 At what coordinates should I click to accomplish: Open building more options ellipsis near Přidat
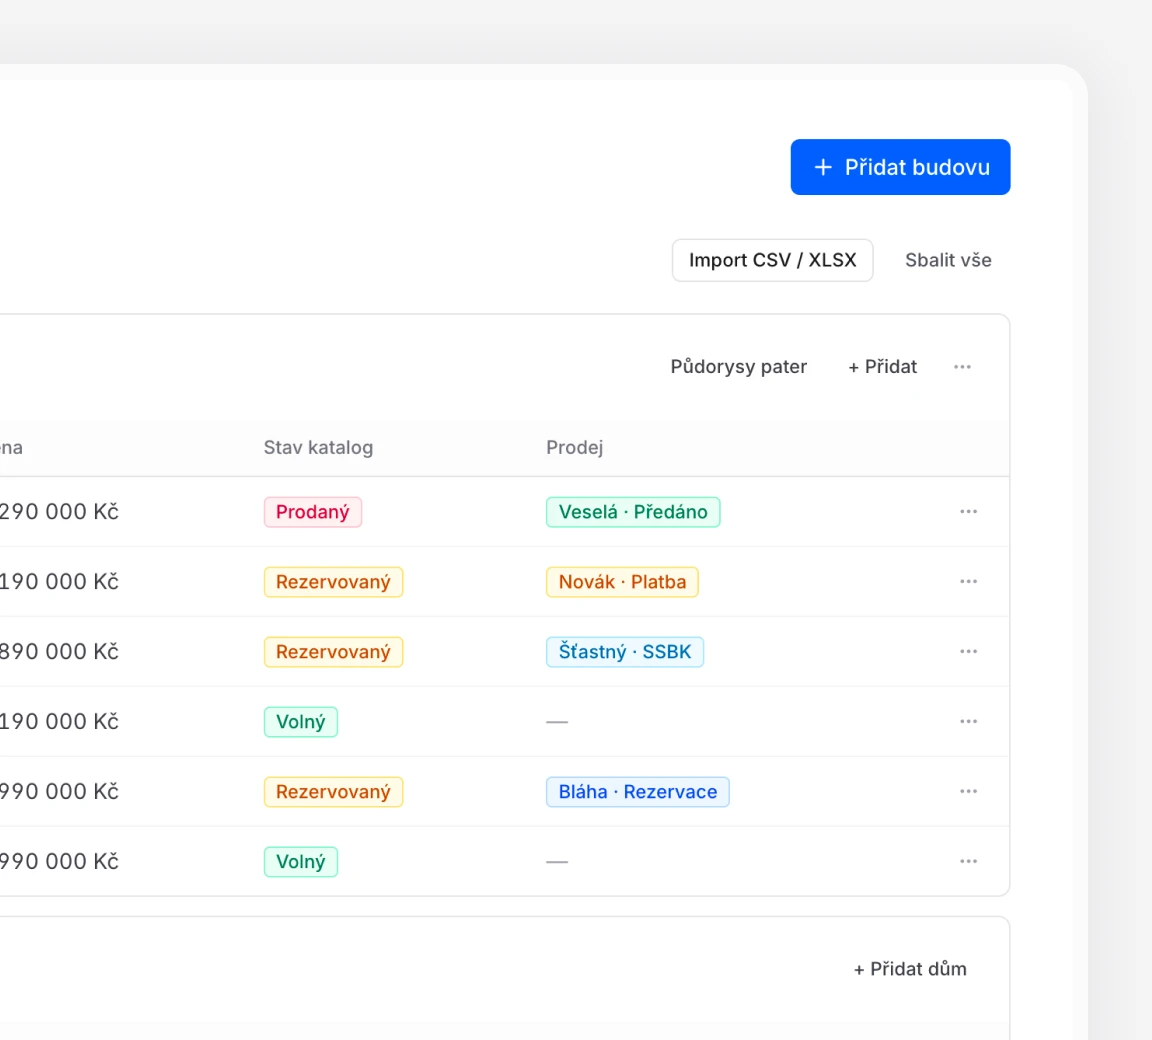[962, 366]
